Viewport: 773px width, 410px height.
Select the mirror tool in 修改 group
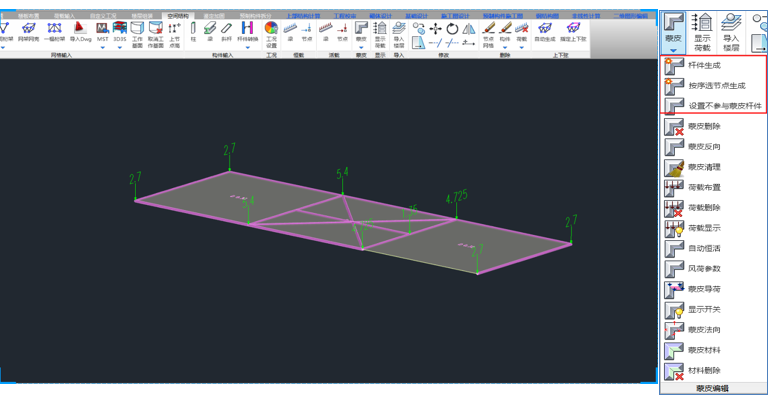[x=469, y=28]
